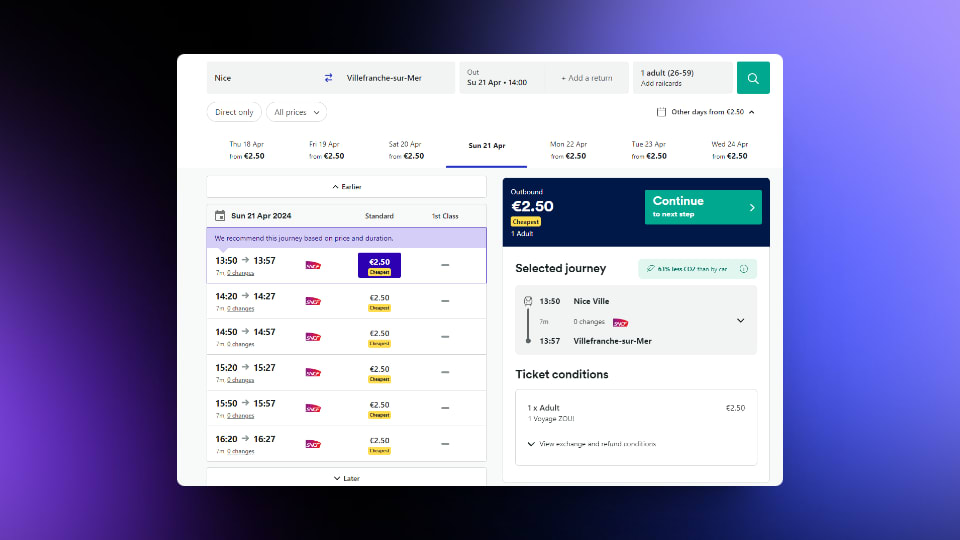The width and height of the screenshot is (960, 540).
Task: Open 0 changes link for 15:50 train
Action: [x=240, y=416]
